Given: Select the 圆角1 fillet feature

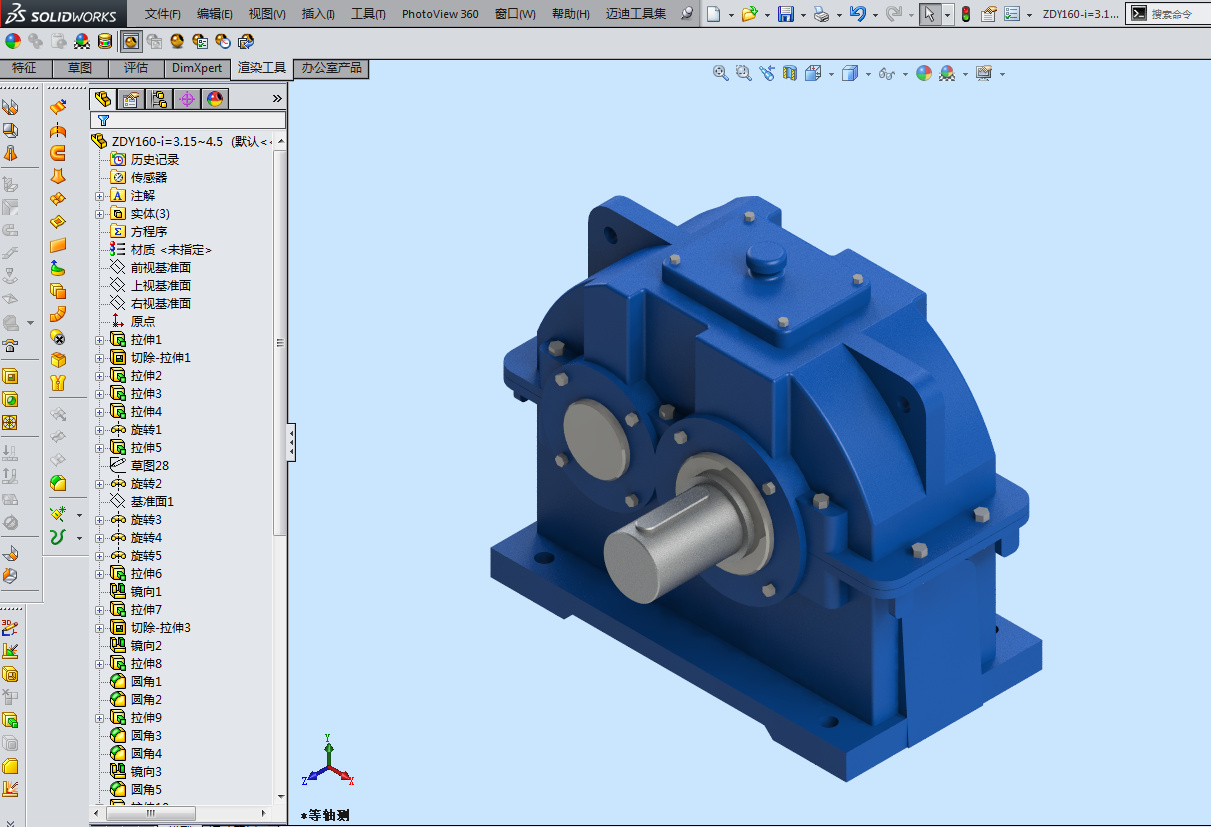Looking at the screenshot, I should click(146, 682).
